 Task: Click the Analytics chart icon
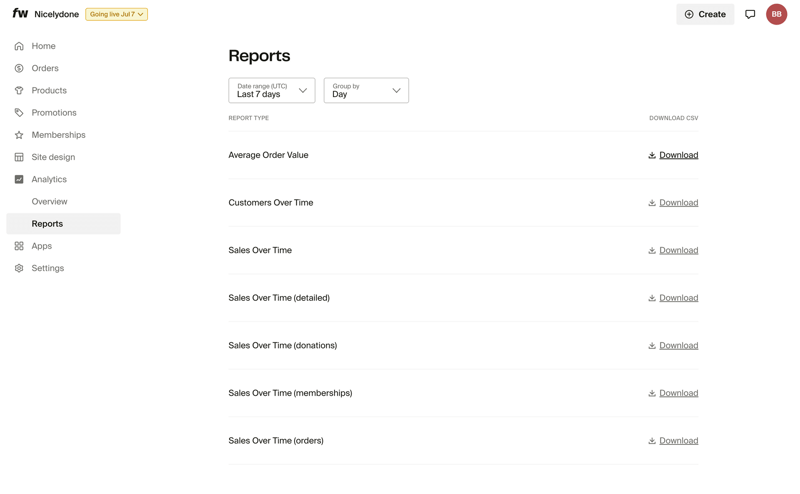19,179
